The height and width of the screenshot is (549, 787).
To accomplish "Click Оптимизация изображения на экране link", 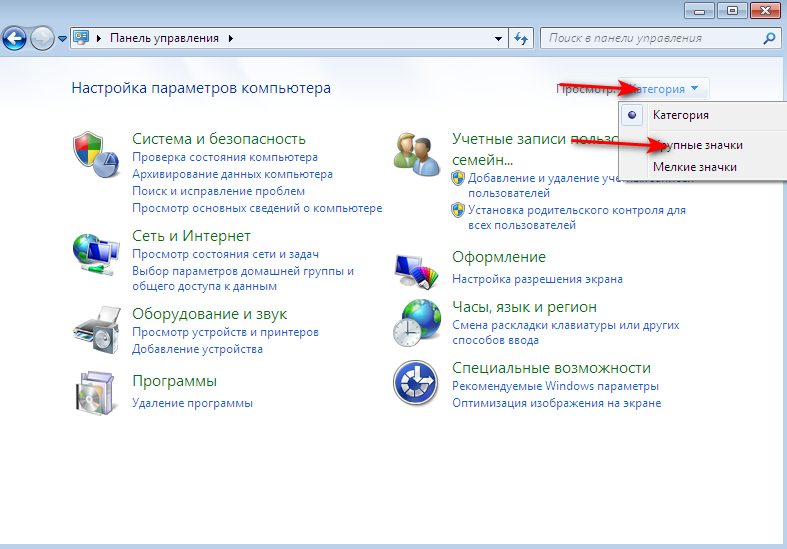I will click(x=557, y=403).
